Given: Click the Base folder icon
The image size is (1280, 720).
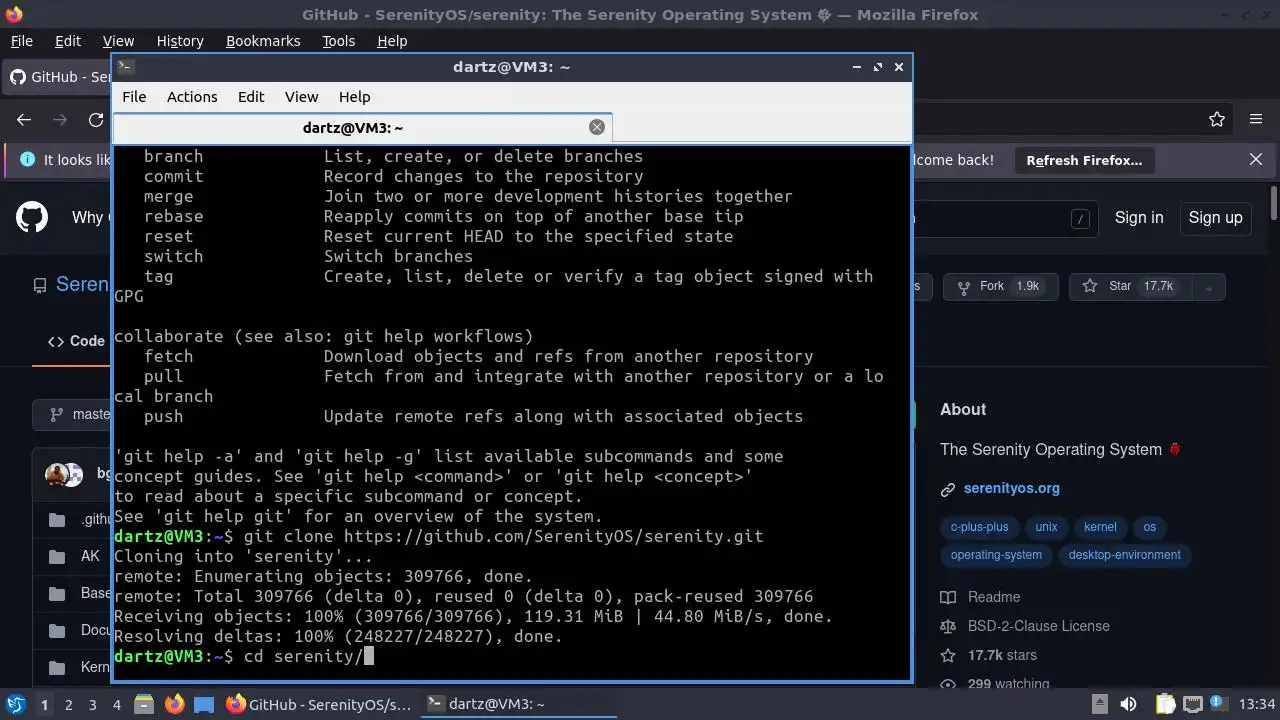Looking at the screenshot, I should [58, 594].
